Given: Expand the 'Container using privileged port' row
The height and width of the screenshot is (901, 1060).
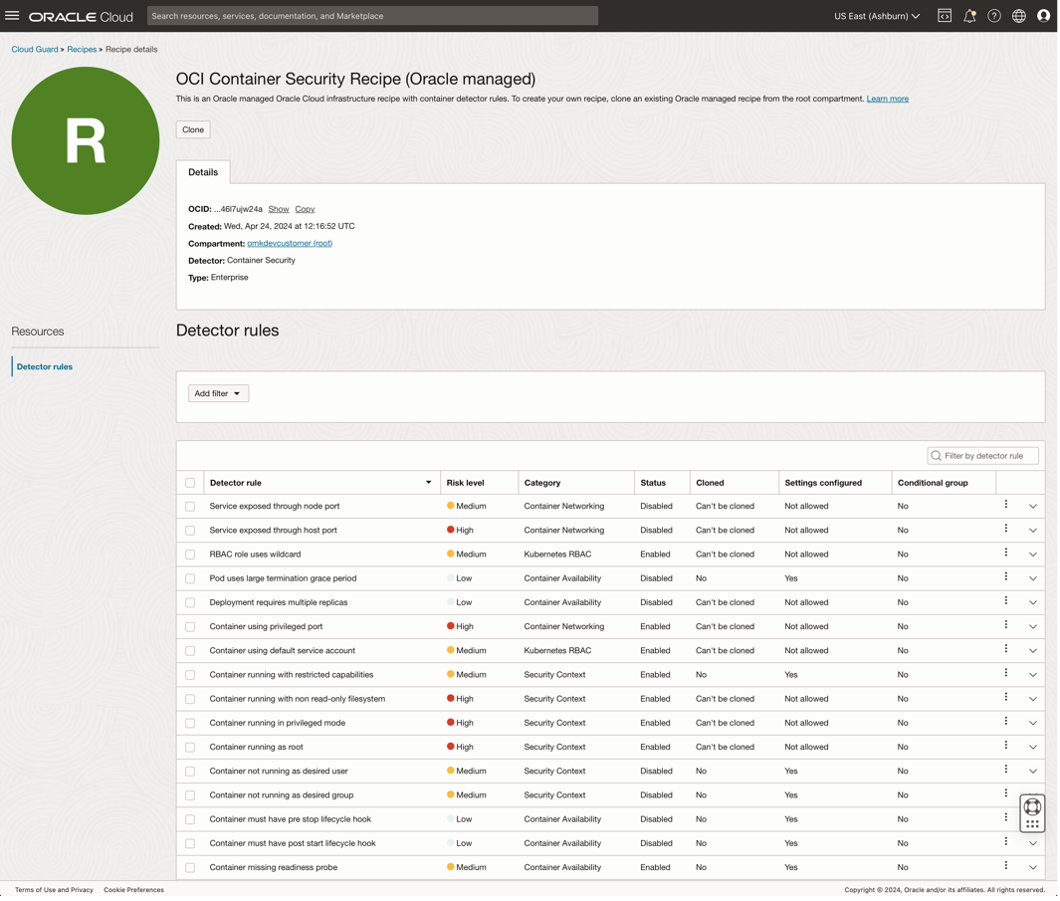Looking at the screenshot, I should (1033, 626).
